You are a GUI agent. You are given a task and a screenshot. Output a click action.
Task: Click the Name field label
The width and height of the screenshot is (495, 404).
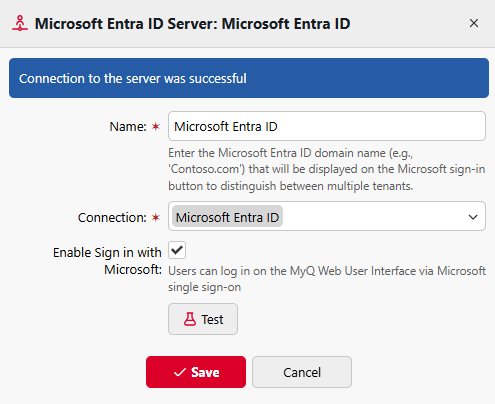pos(128,126)
